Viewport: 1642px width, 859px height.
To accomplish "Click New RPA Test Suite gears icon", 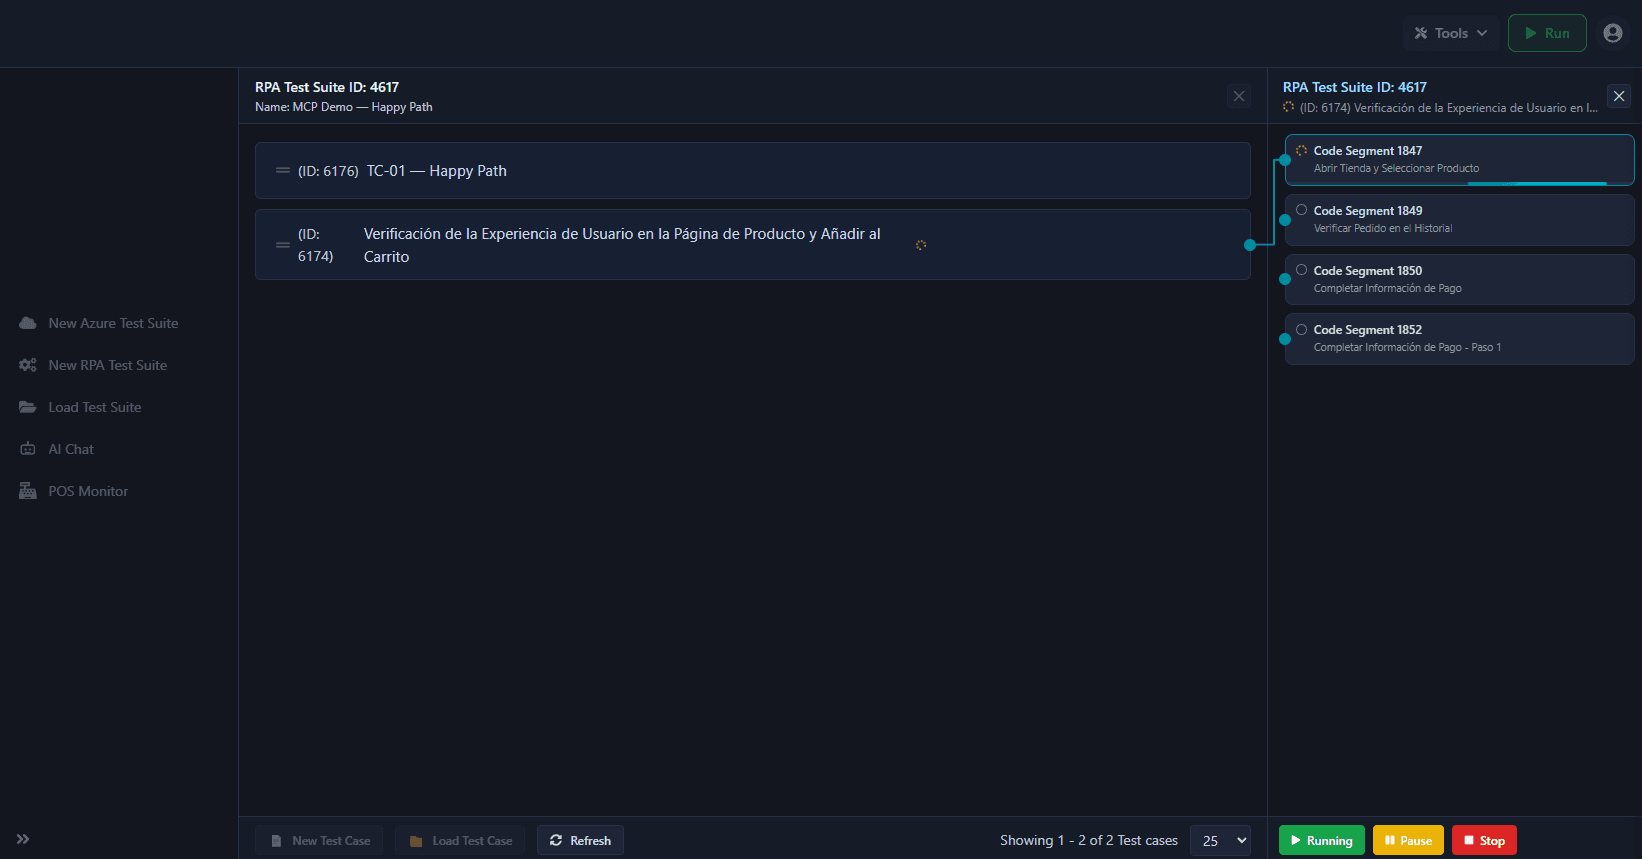I will 28,365.
